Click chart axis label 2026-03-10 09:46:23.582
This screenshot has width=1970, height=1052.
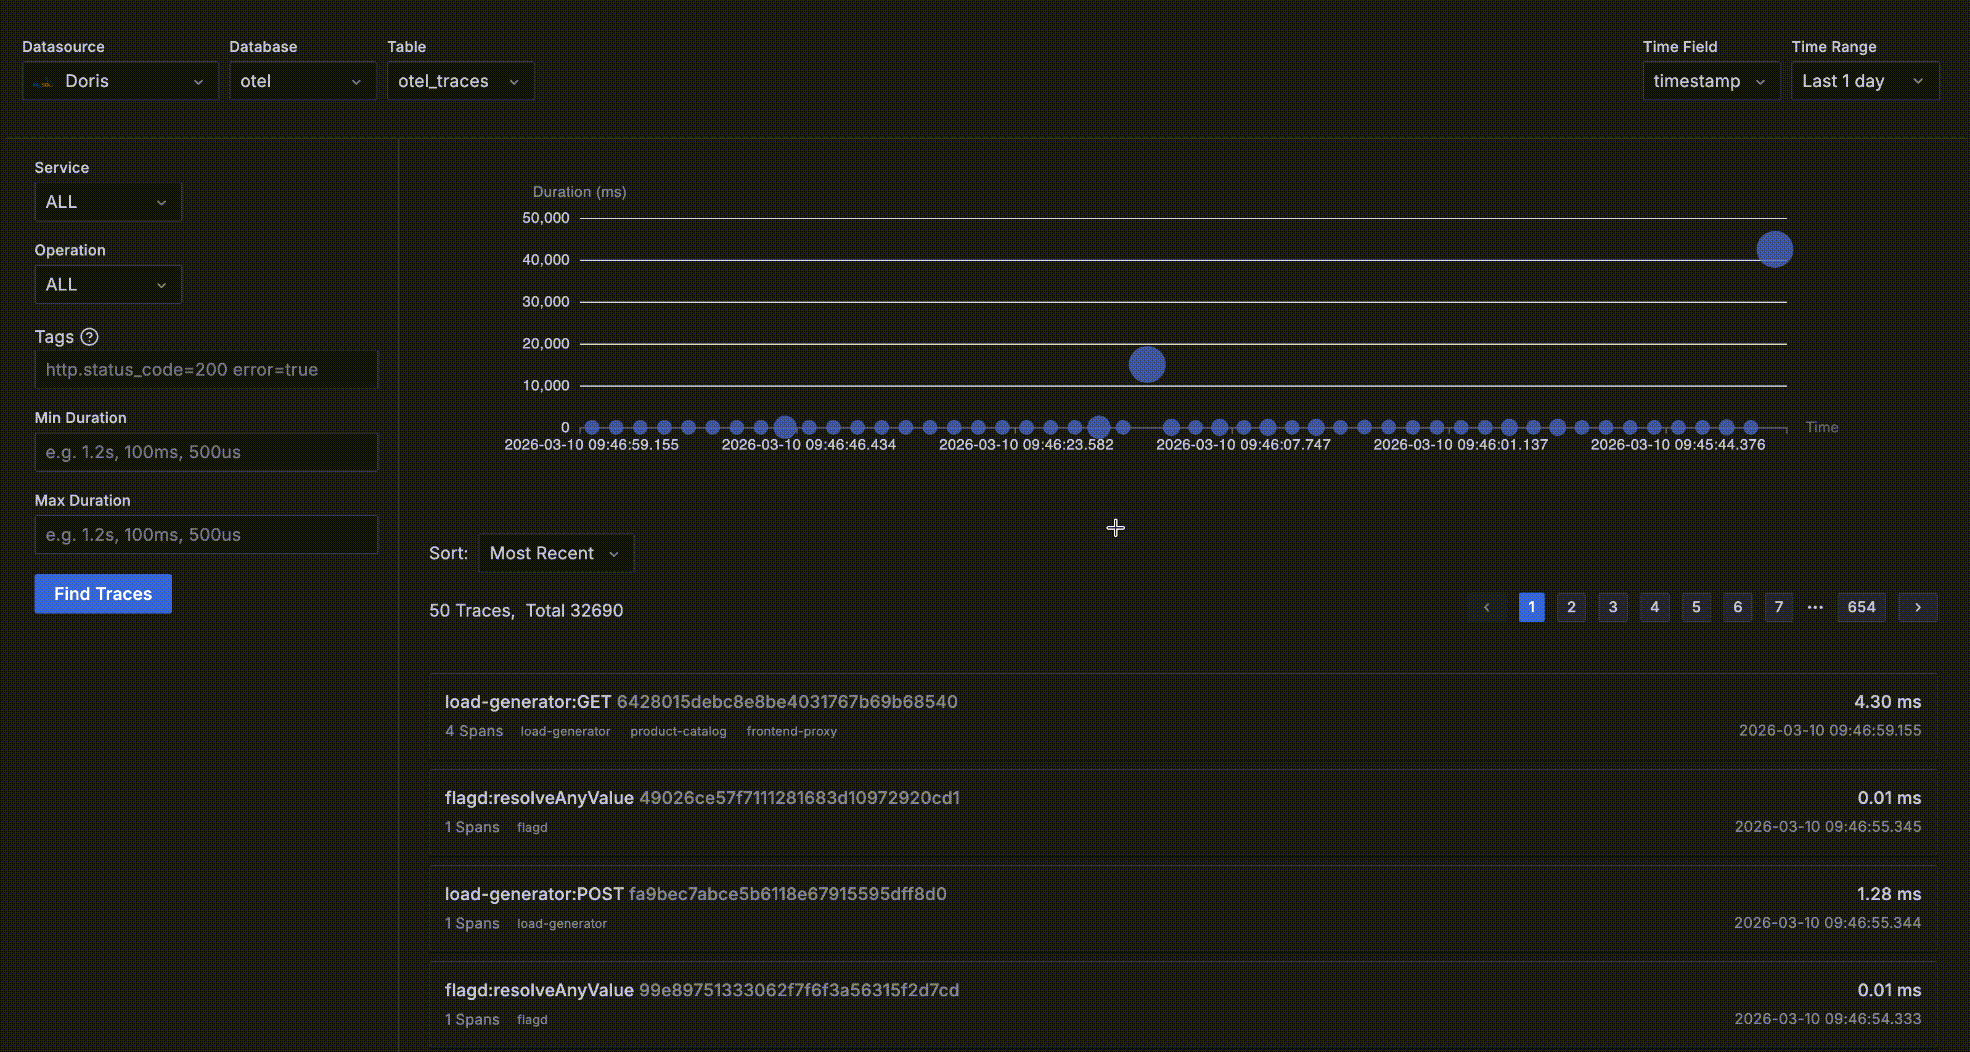1026,445
